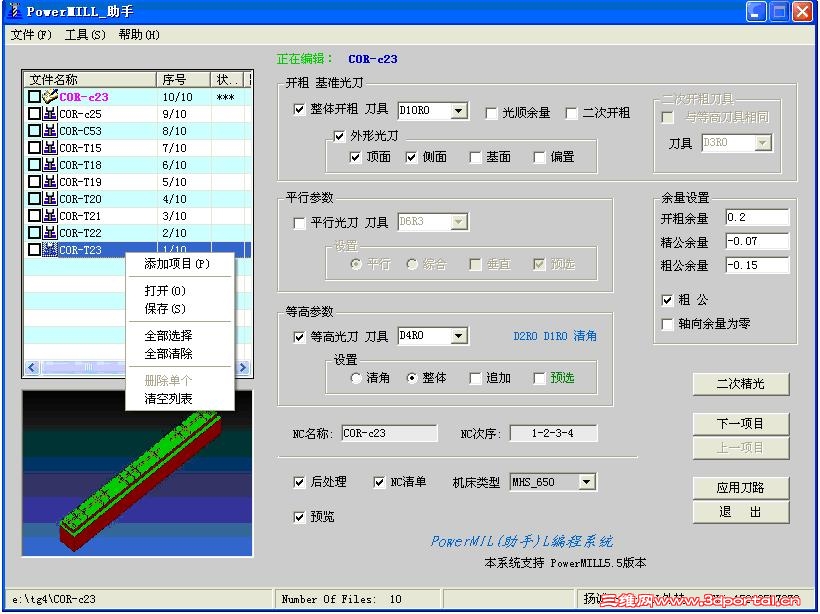
Task: Check the green 预选 option under 等高参数
Action: [x=539, y=378]
